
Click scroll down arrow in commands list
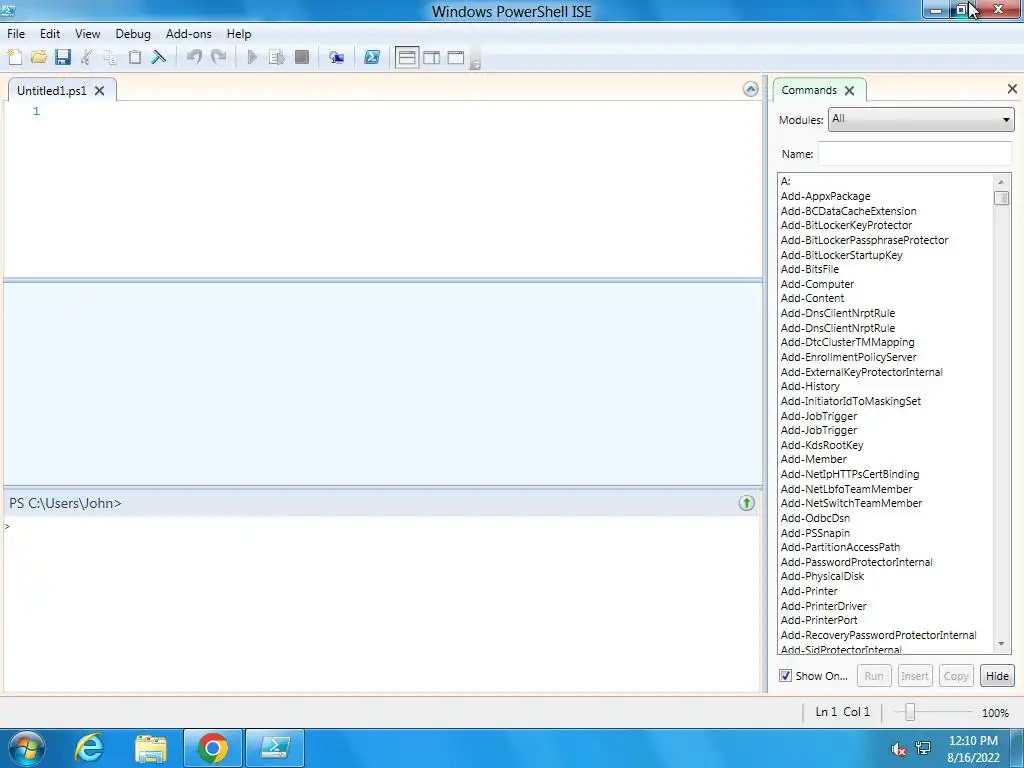1001,645
